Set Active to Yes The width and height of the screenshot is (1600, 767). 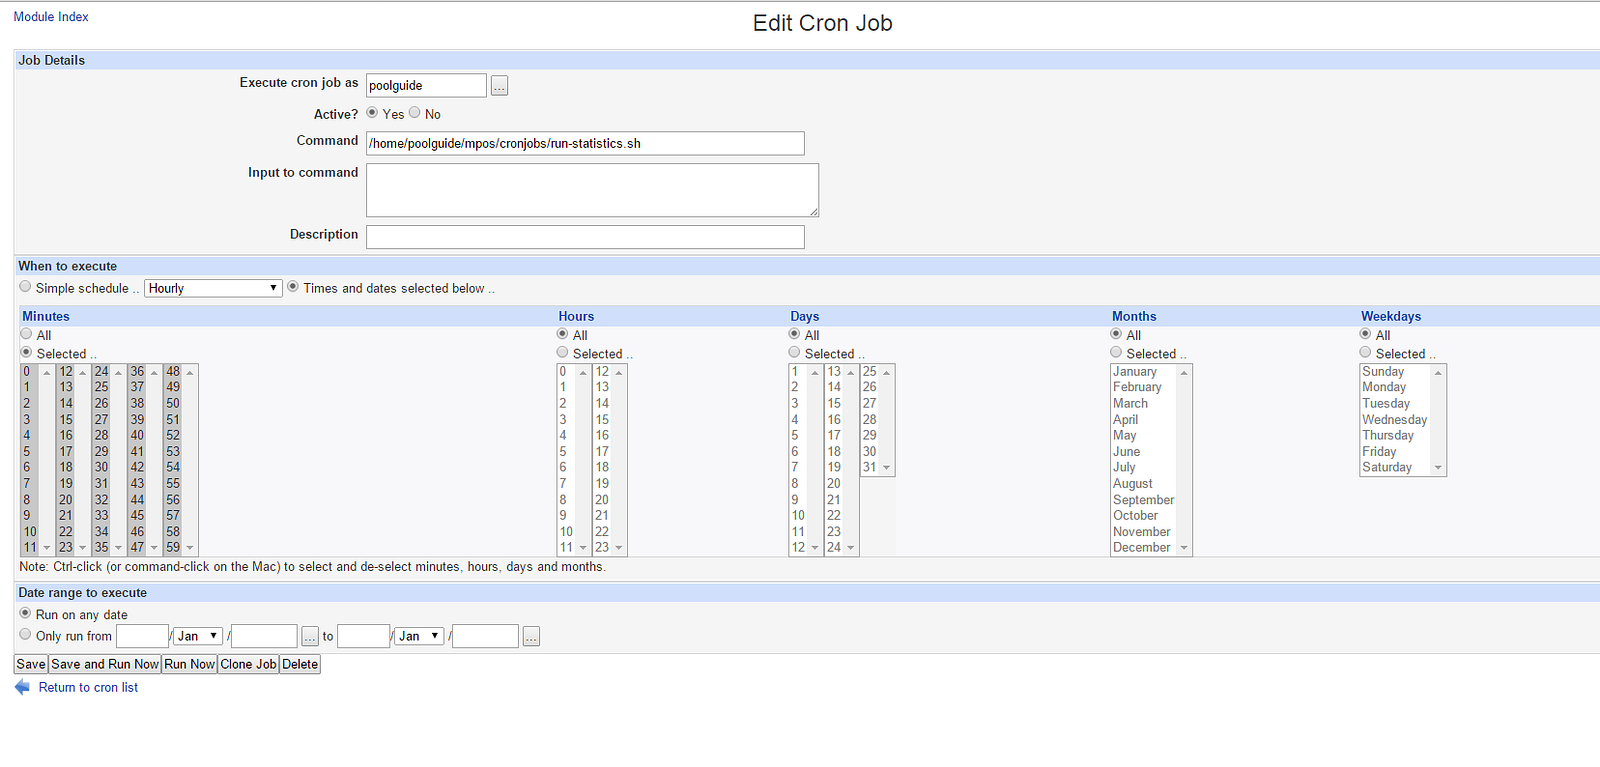click(372, 113)
